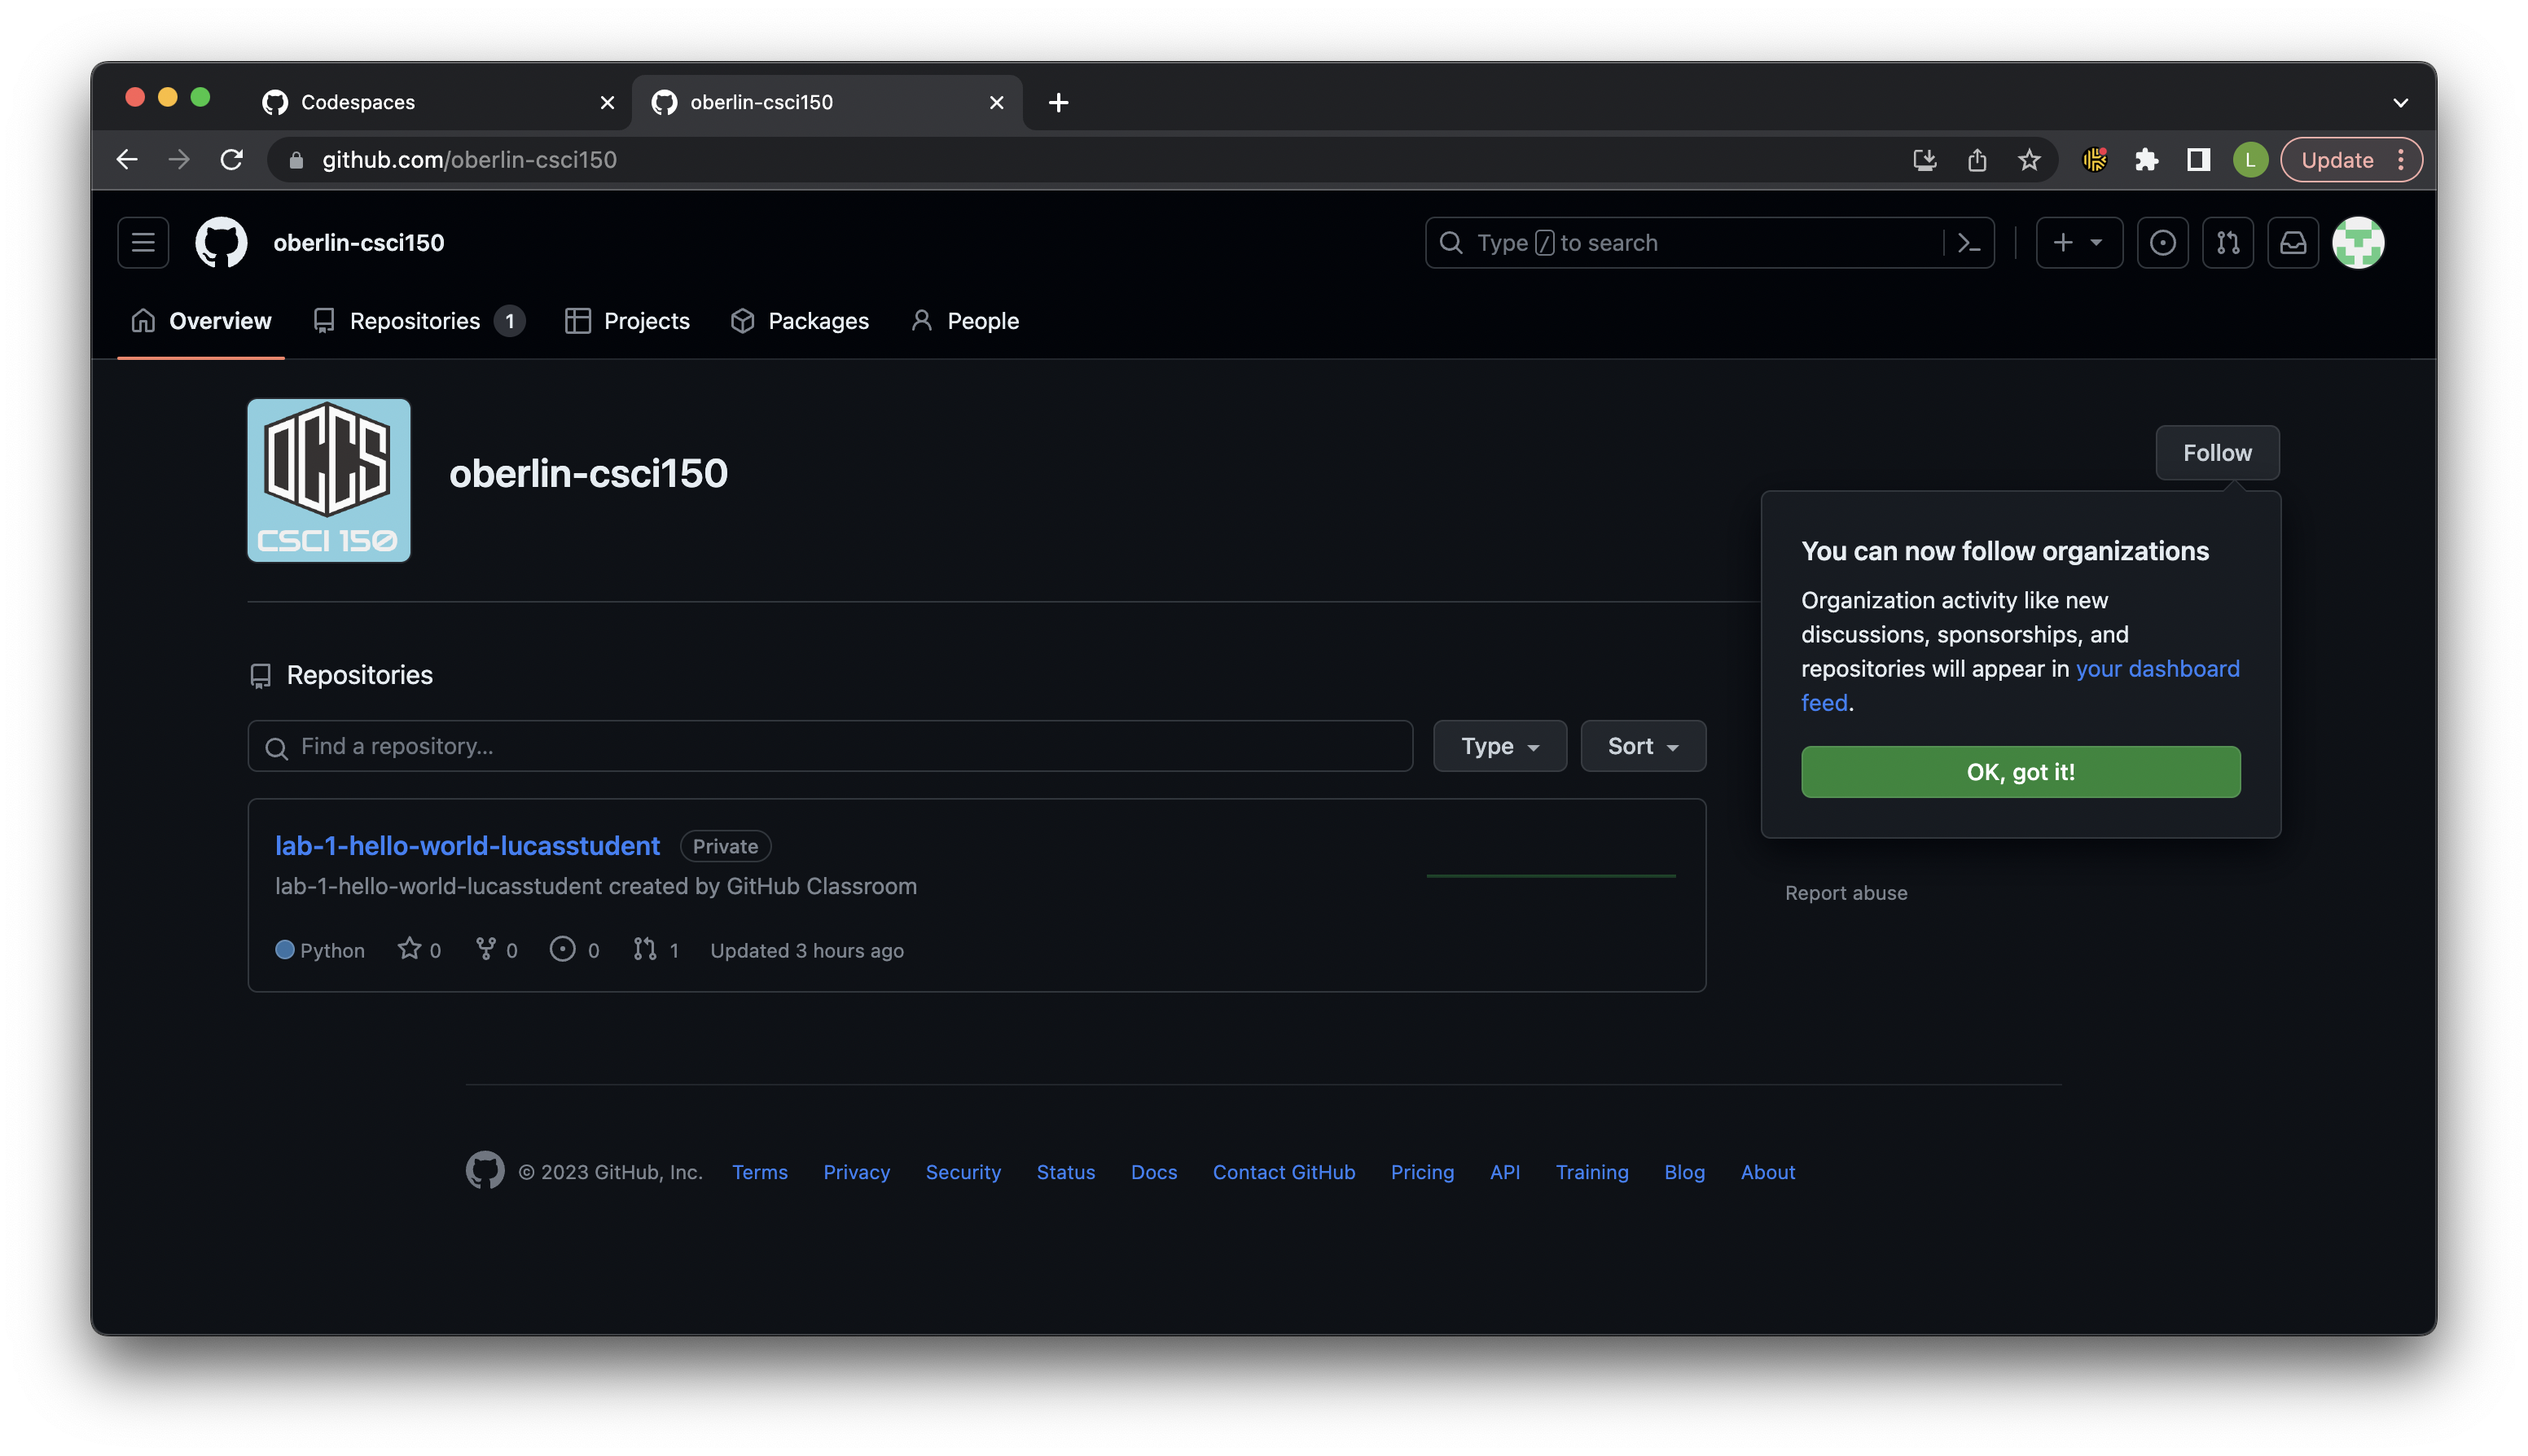Click the Follow button

2217,453
